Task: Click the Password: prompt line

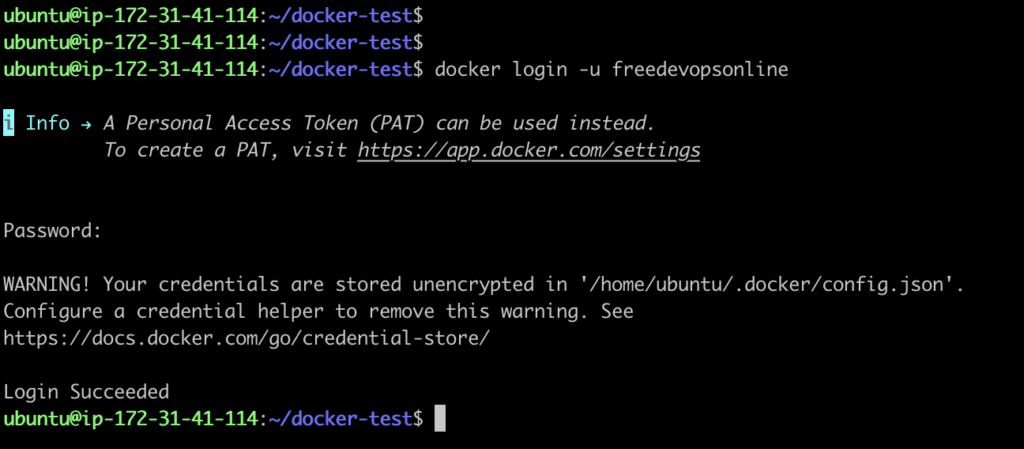Action: tap(53, 231)
